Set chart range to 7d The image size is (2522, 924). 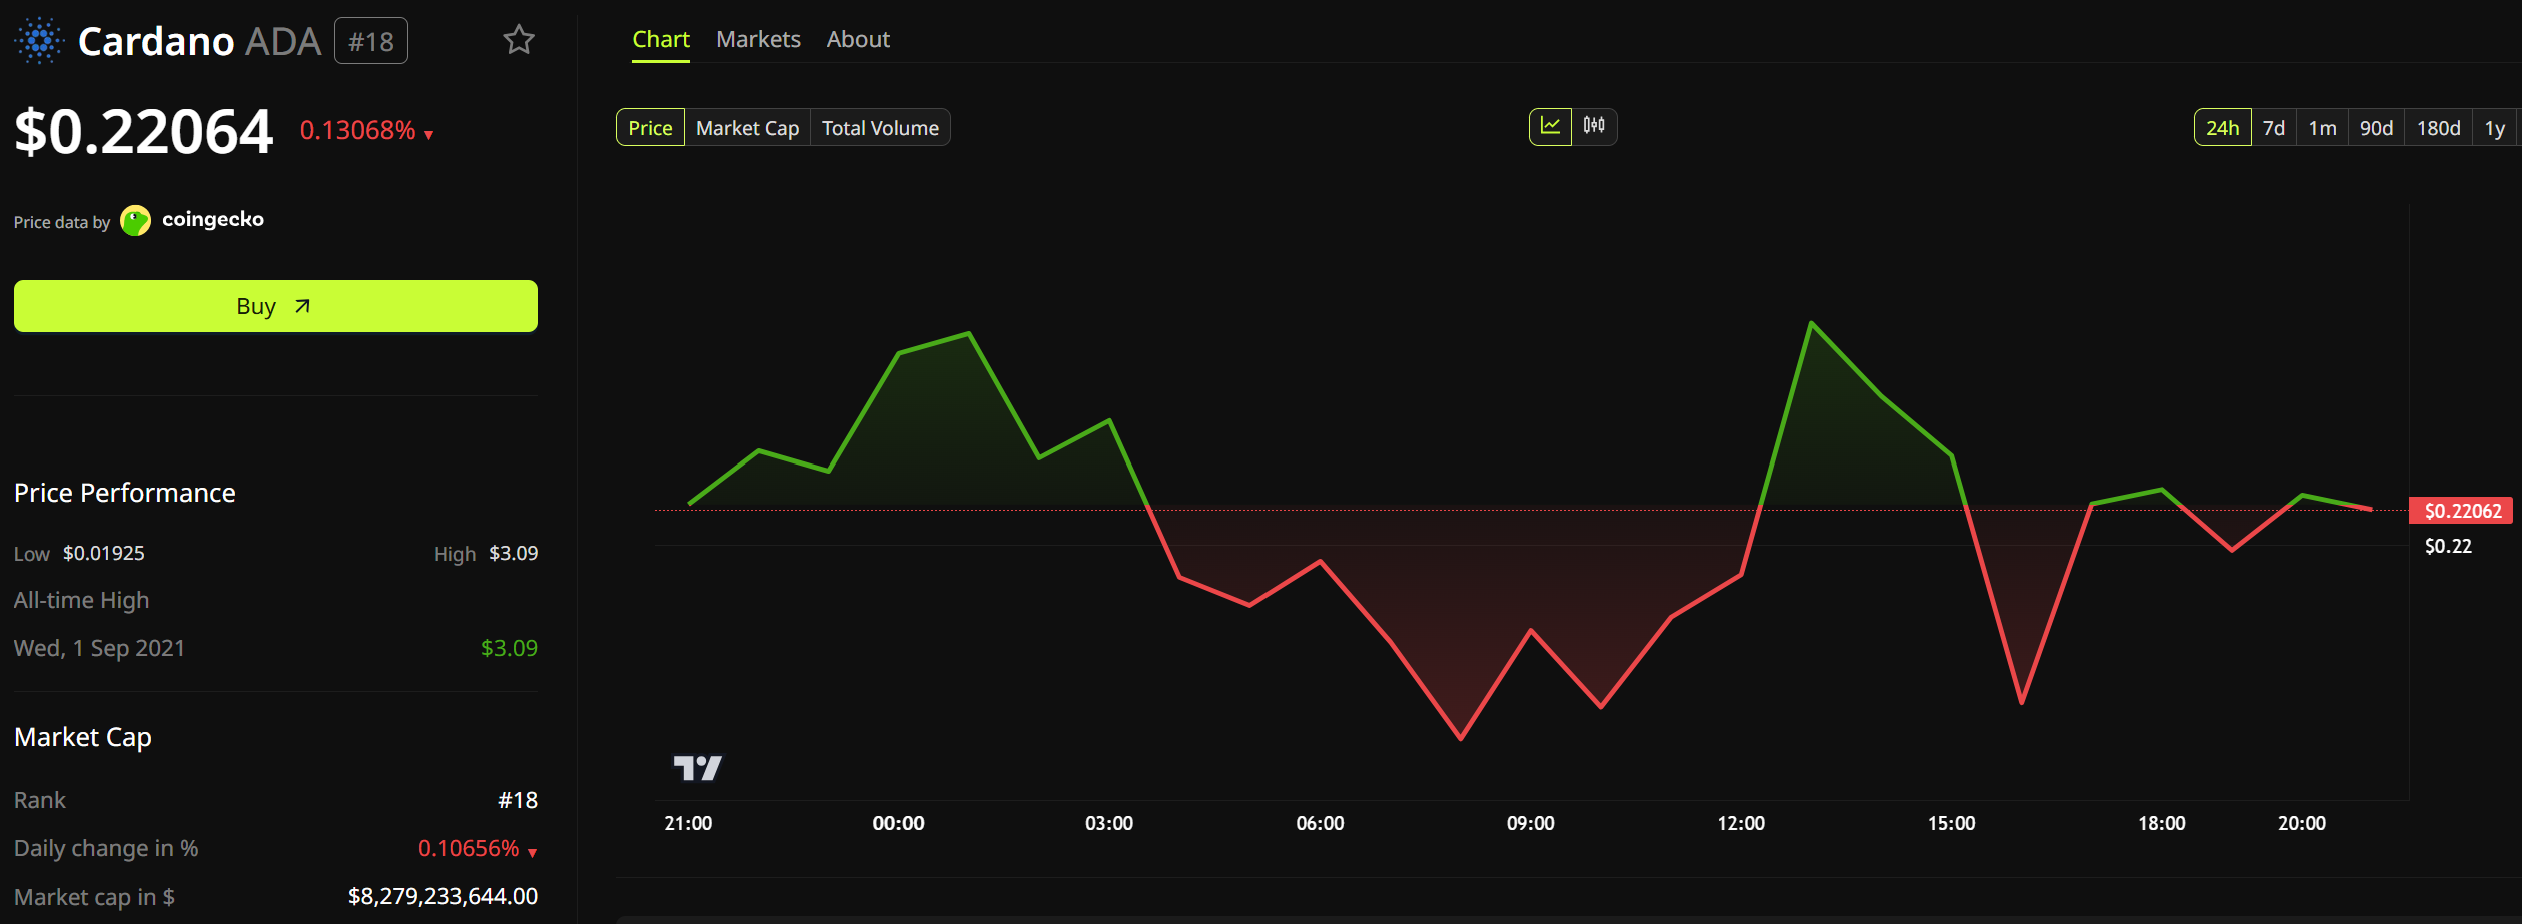[2274, 128]
